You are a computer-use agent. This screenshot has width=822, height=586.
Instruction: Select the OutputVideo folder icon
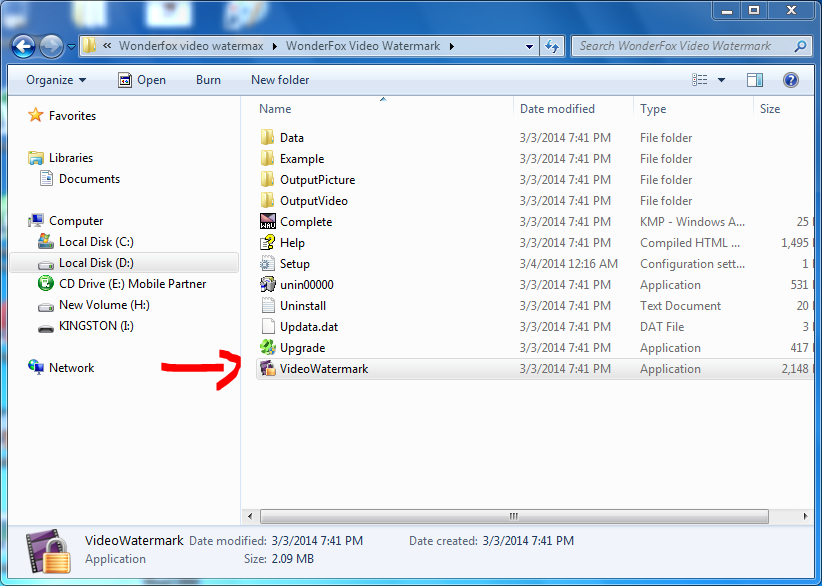pos(267,200)
